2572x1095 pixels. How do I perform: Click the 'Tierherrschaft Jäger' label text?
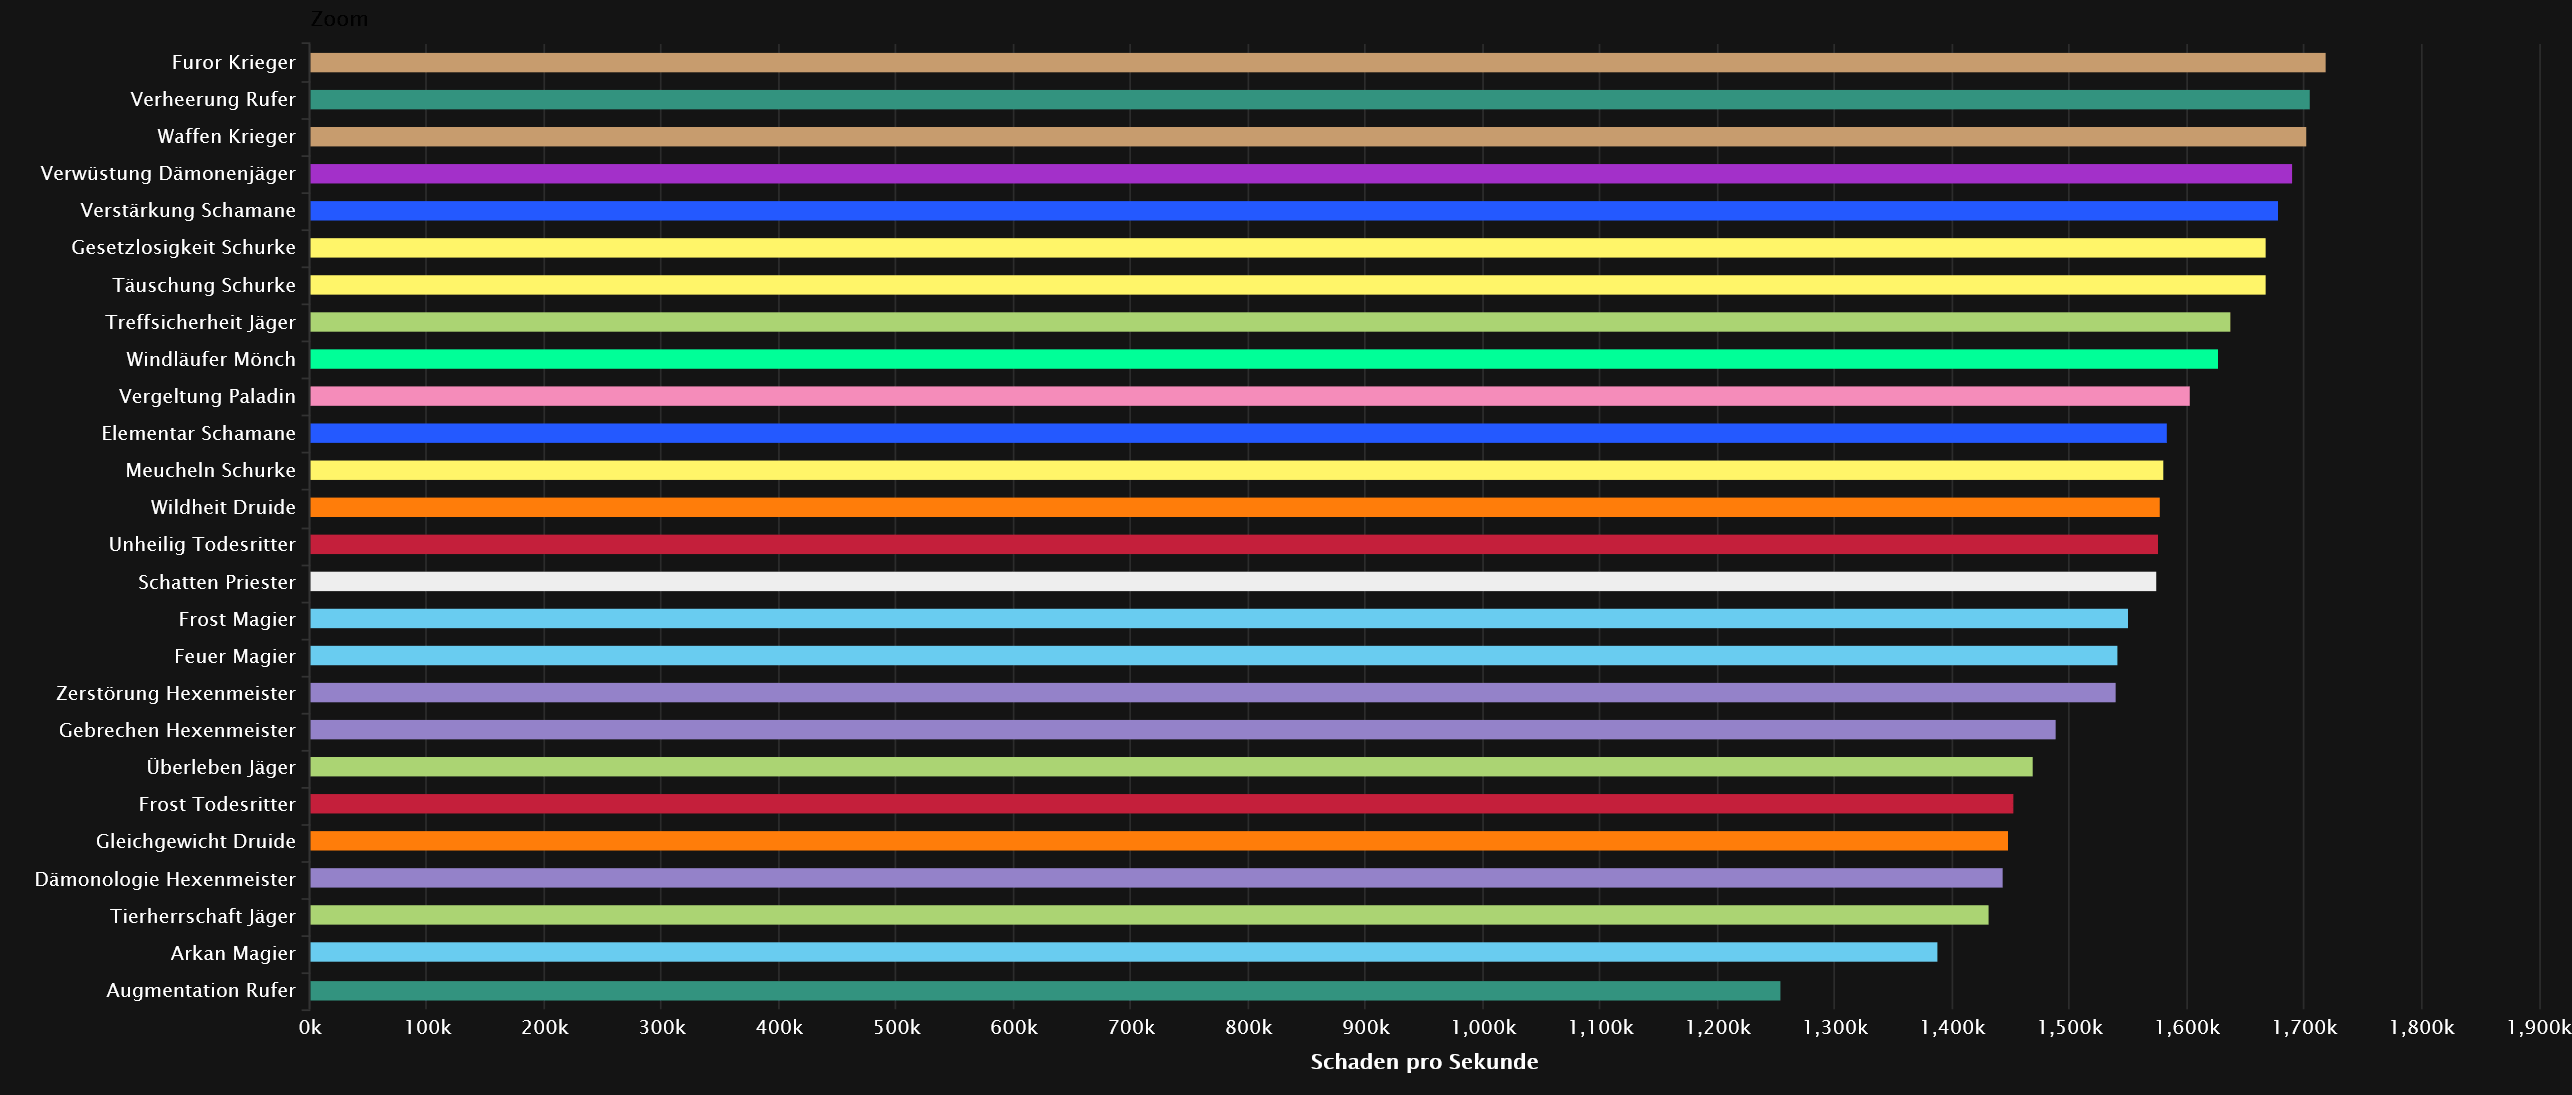click(x=203, y=917)
